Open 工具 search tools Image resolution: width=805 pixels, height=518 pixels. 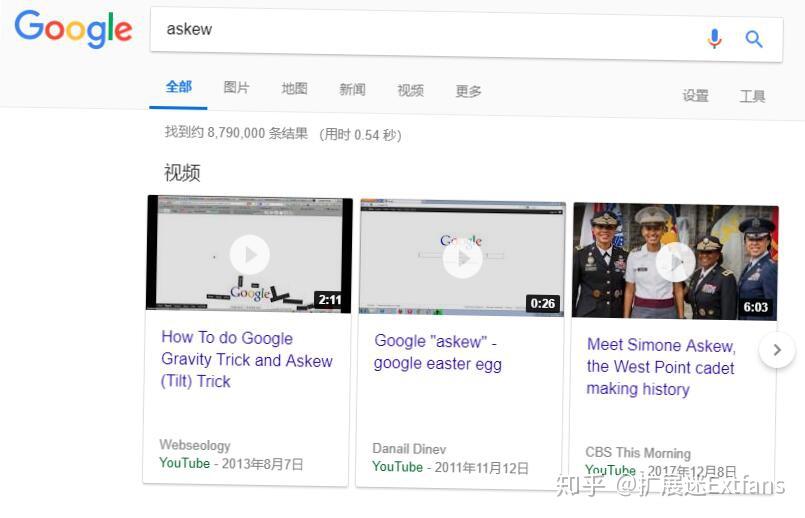tap(752, 96)
